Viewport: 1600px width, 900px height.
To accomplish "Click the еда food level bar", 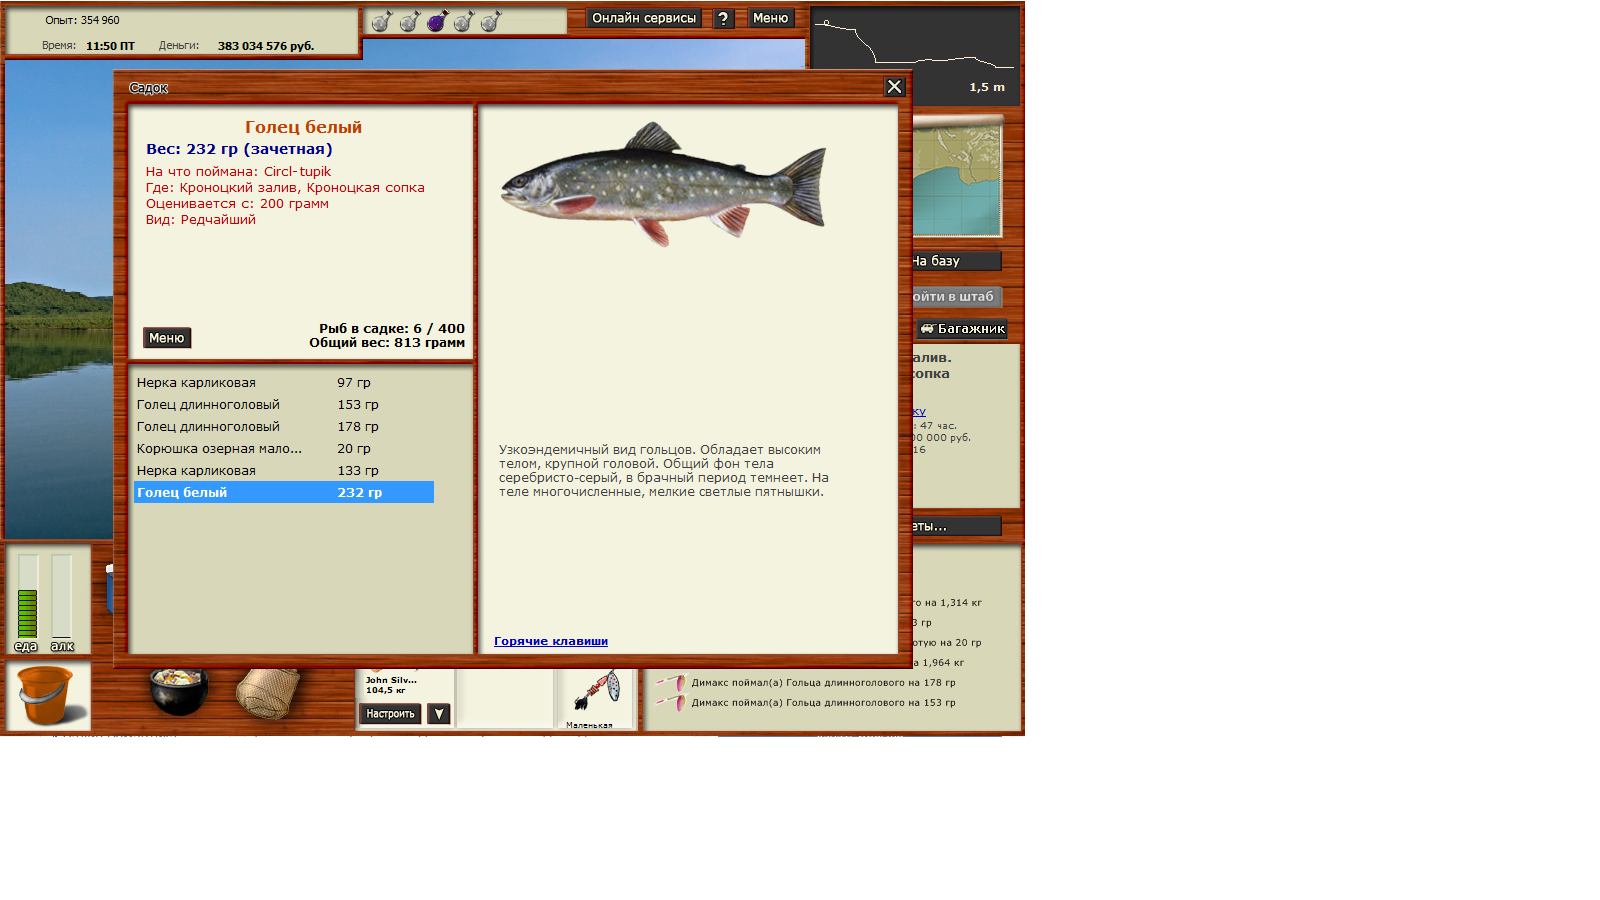I will 28,597.
